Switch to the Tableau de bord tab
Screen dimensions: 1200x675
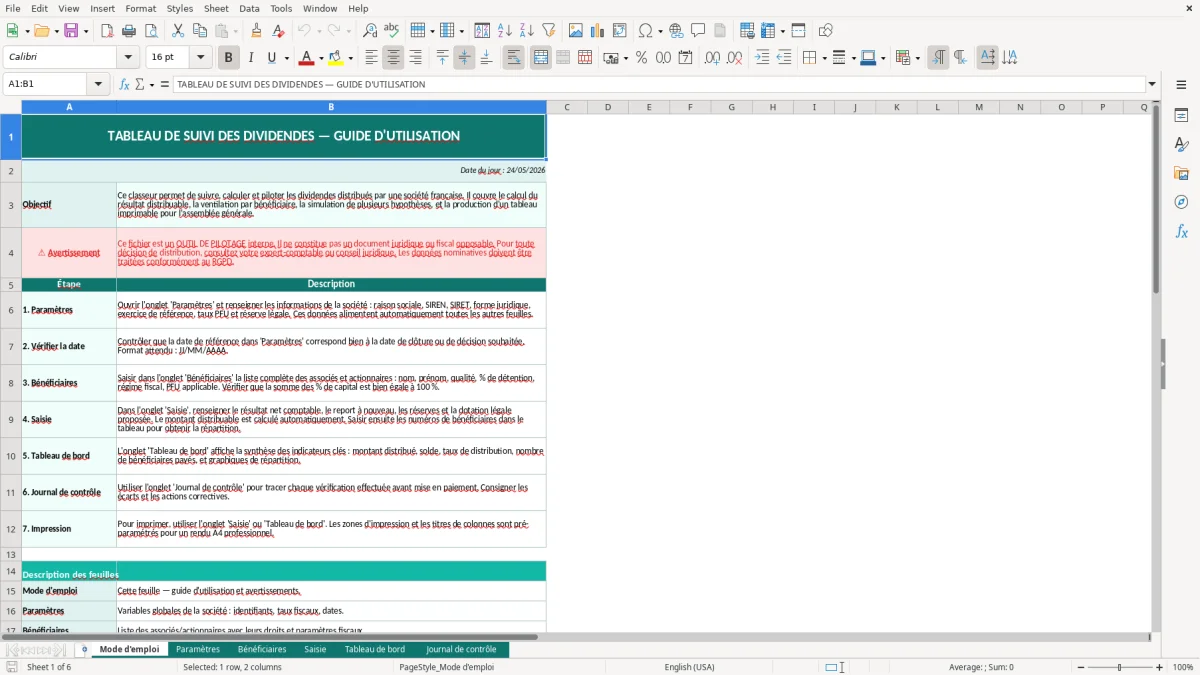[x=375, y=649]
